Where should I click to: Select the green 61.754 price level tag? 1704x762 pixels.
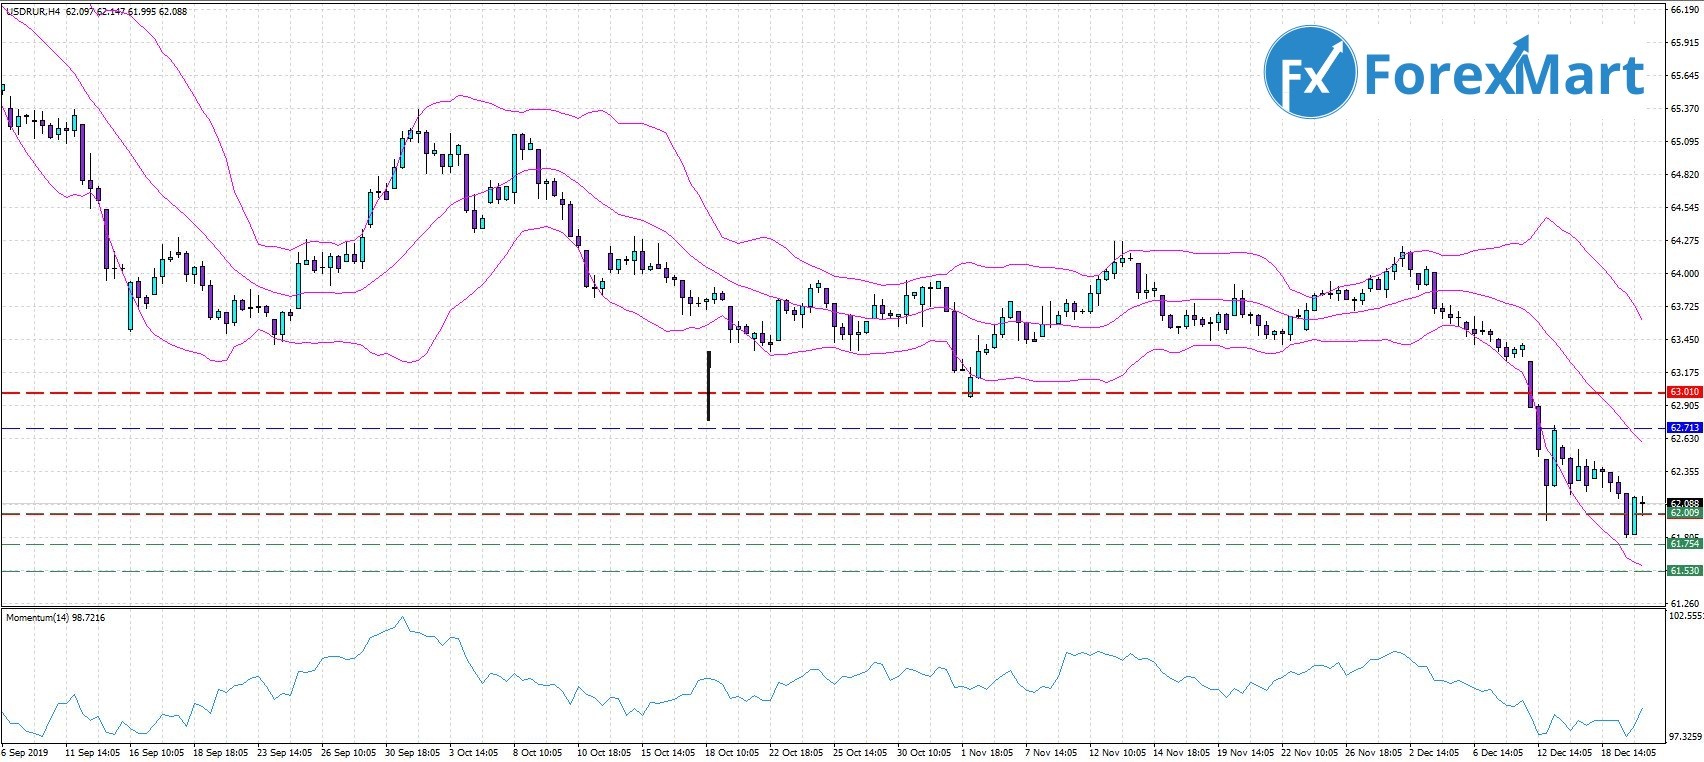1684,544
